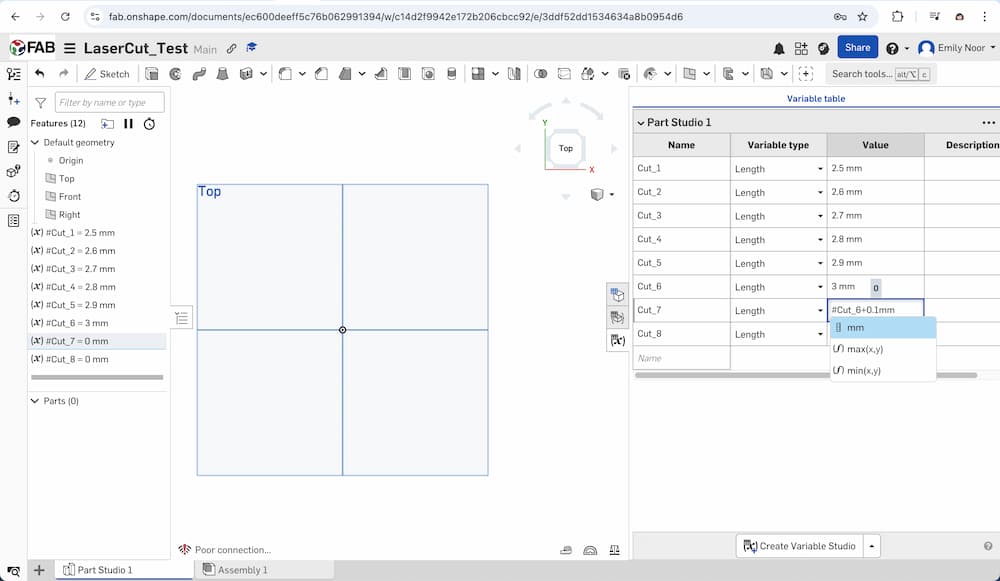Open Cut_8 variable type dropdown
This screenshot has width=1000, height=581.
coord(820,334)
